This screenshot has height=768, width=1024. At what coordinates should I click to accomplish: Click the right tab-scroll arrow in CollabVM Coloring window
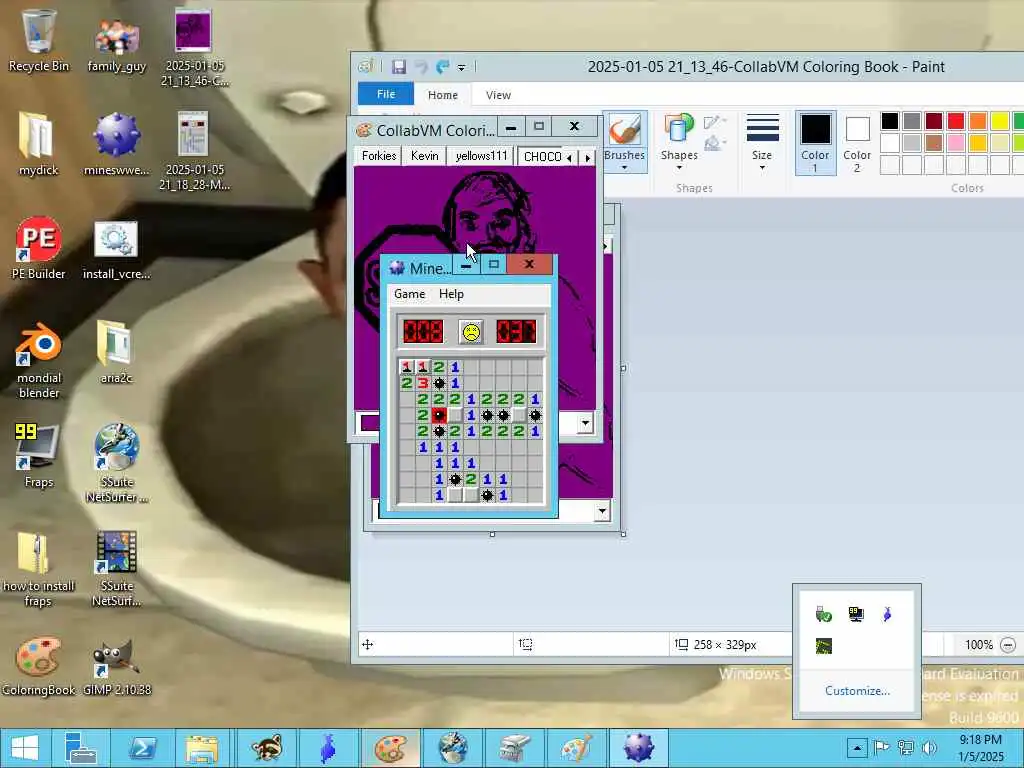(588, 157)
